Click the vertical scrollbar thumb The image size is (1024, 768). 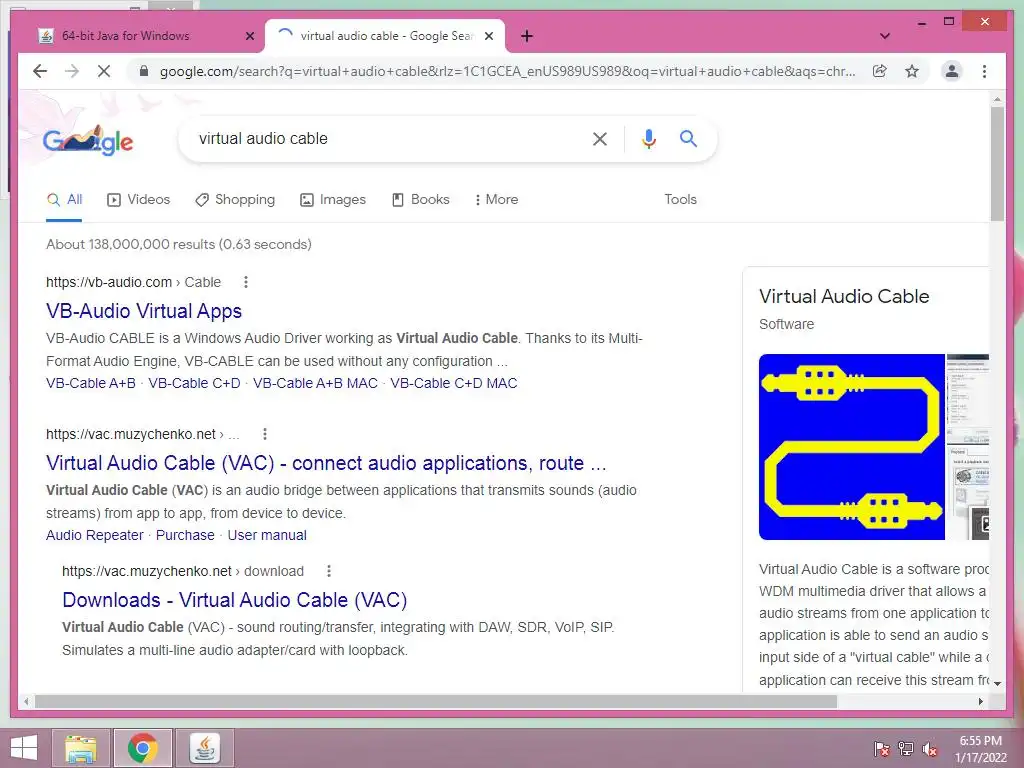point(997,165)
